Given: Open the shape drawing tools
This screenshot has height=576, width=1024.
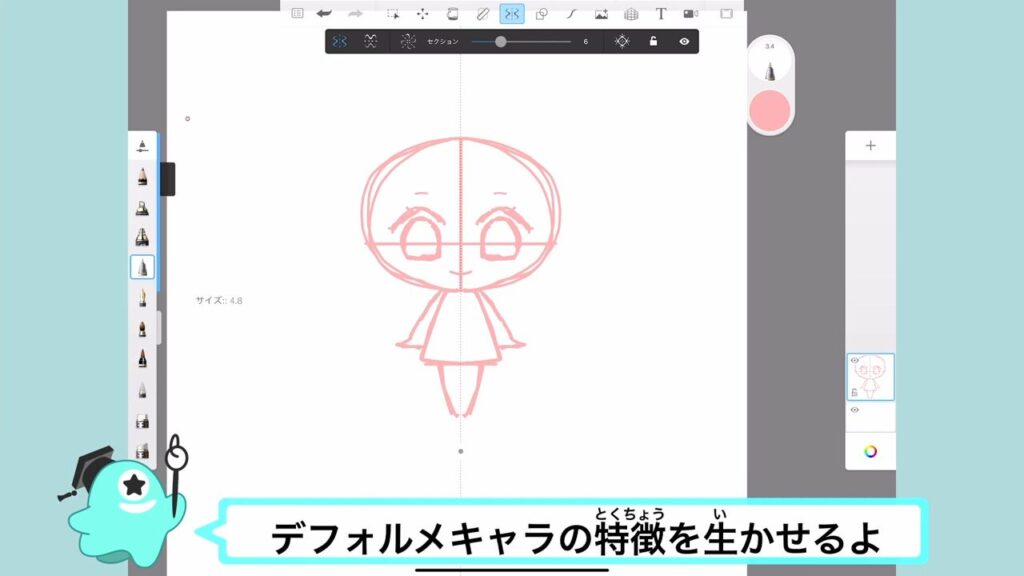Looking at the screenshot, I should (541, 14).
